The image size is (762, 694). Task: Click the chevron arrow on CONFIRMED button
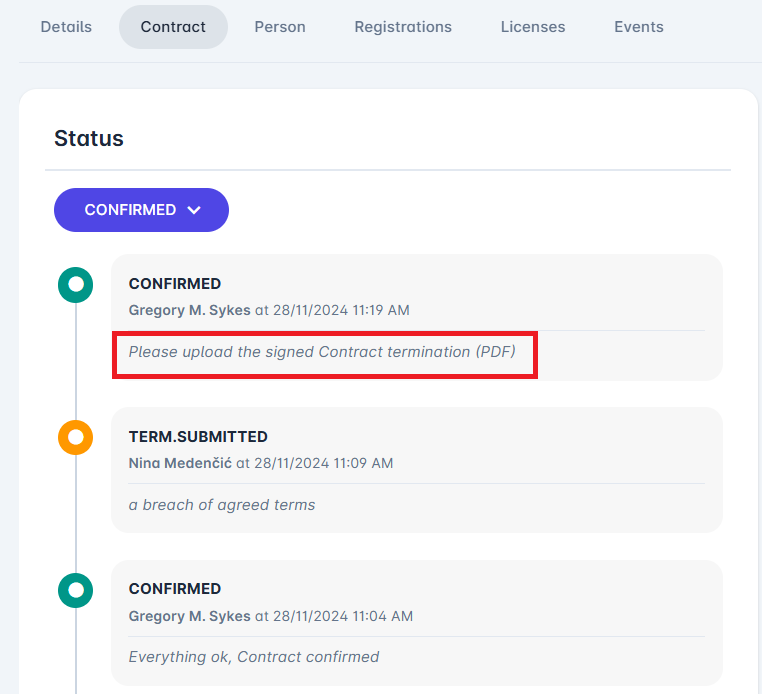click(194, 210)
